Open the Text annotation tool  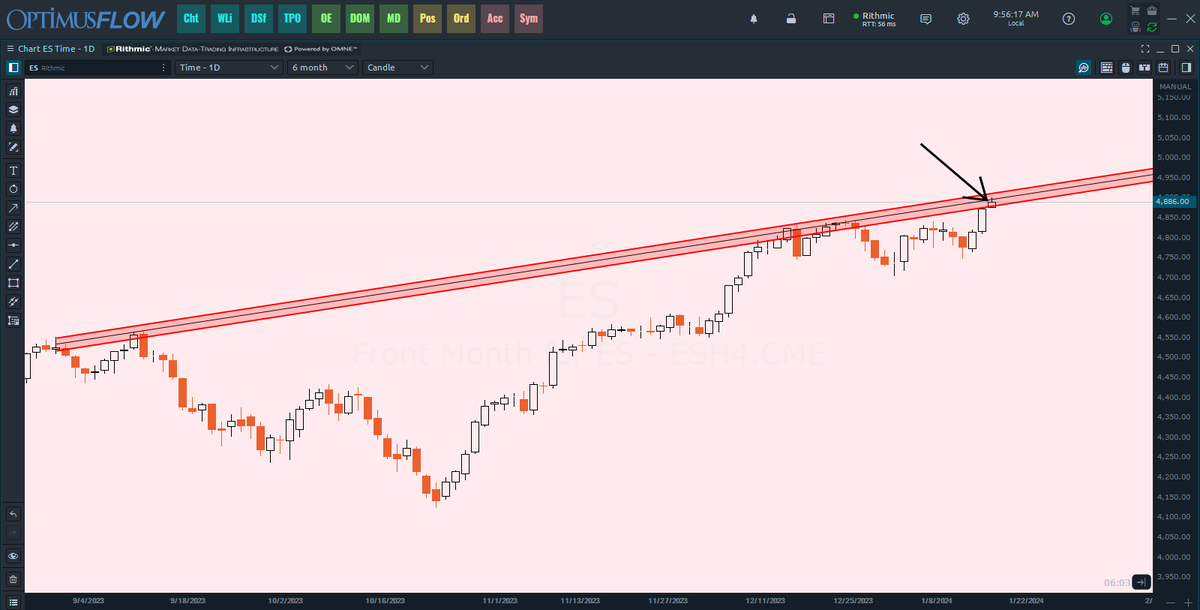point(12,170)
